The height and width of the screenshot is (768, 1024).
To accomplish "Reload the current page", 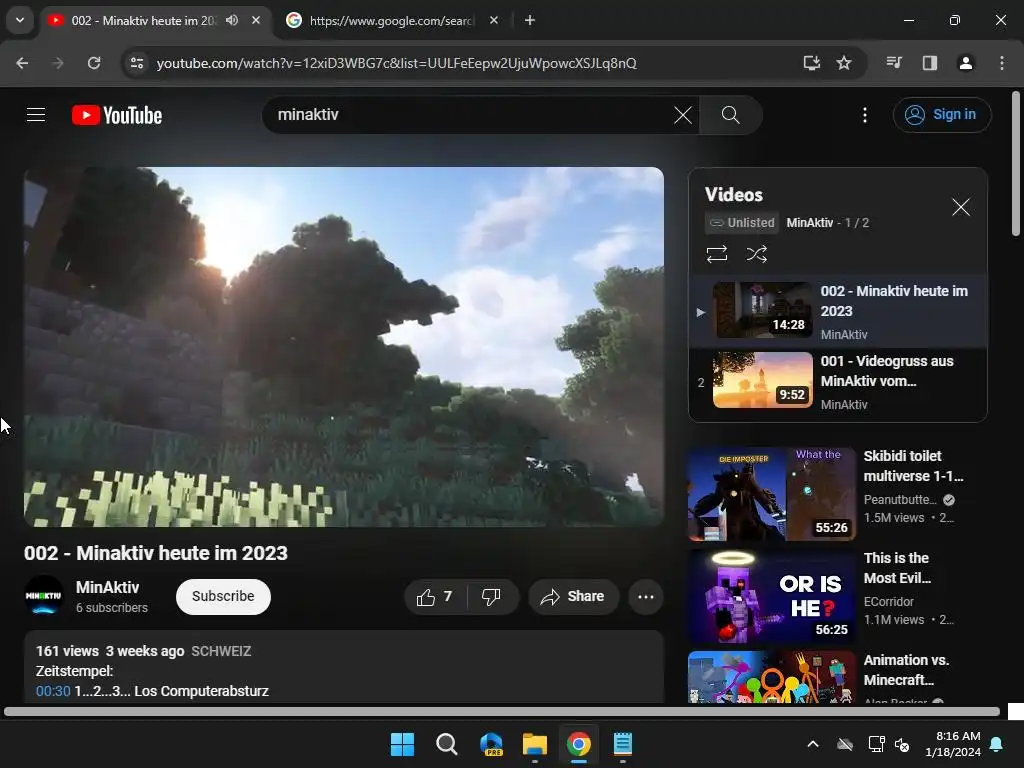I will tap(94, 63).
